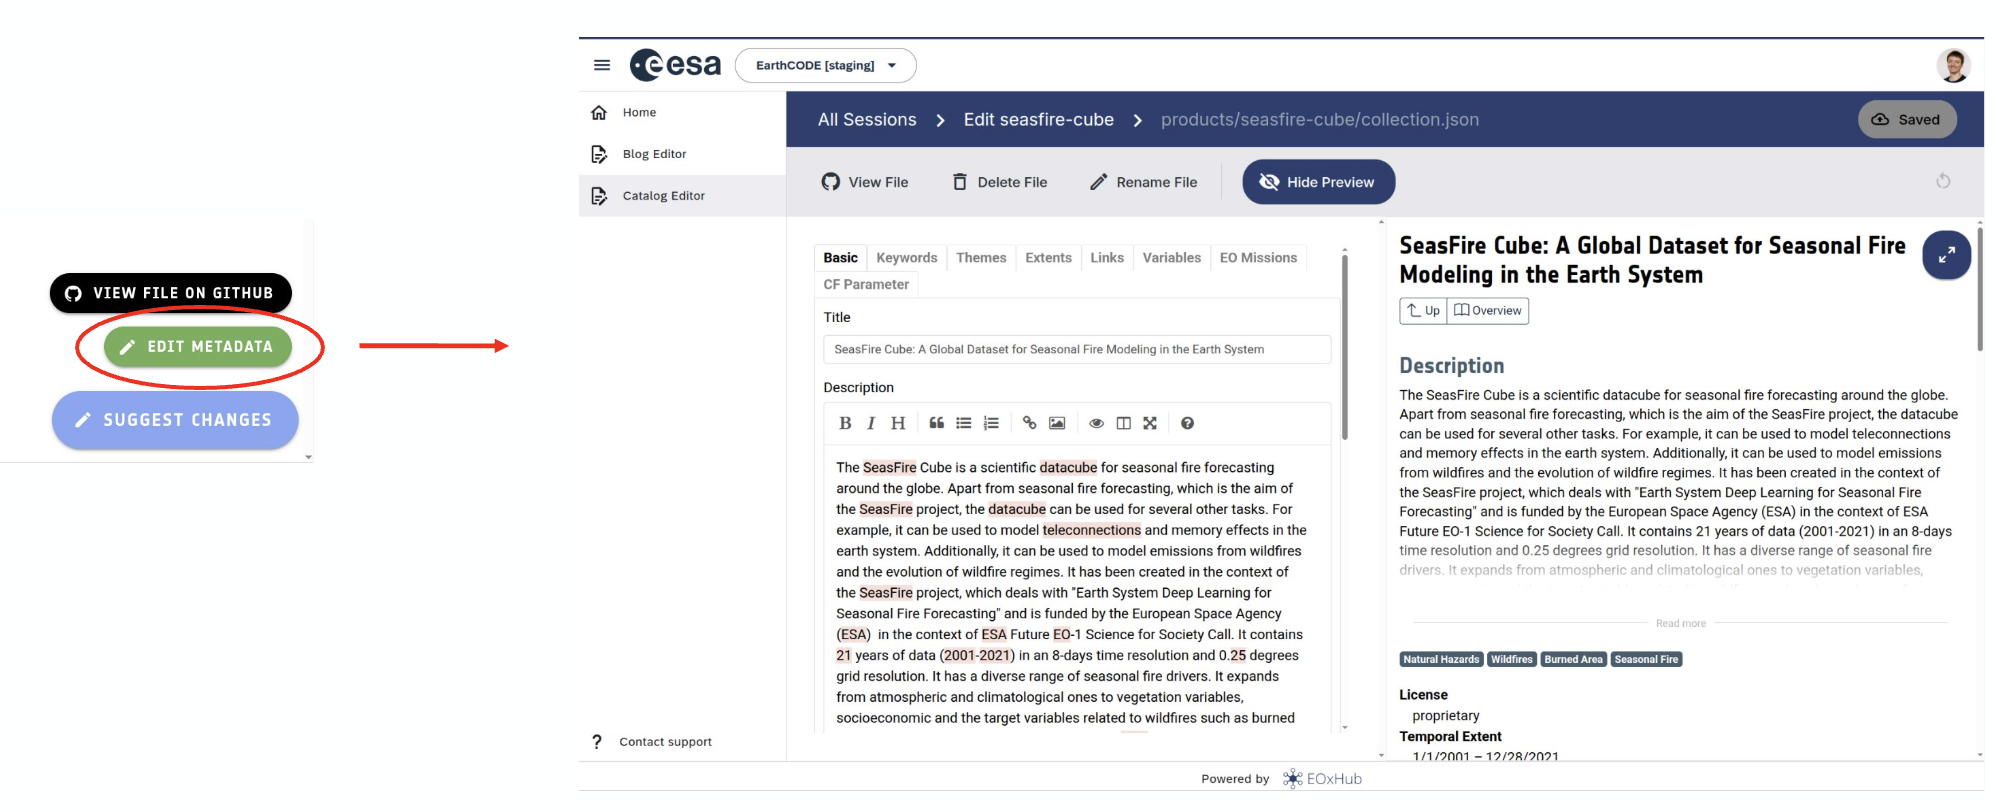Toggle the markdown preview eye icon
Screen dimensions: 2000x812
point(1096,423)
